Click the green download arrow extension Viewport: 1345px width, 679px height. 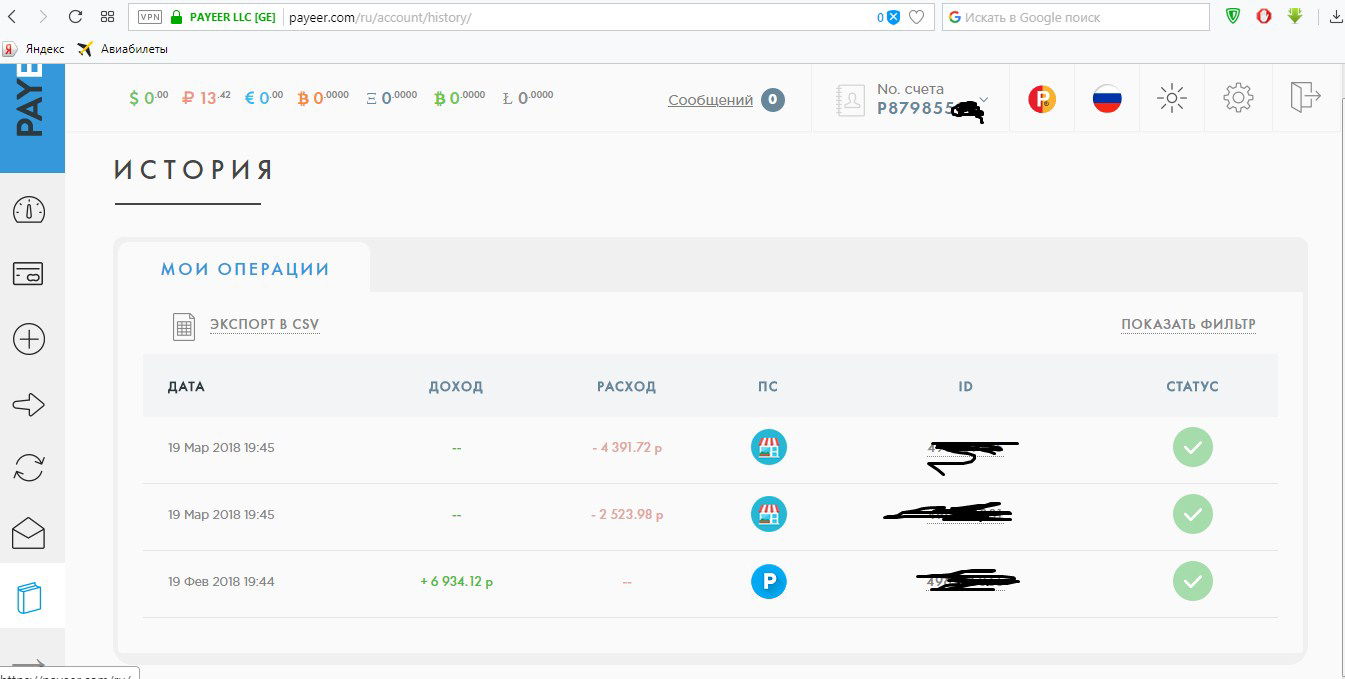pos(1296,16)
